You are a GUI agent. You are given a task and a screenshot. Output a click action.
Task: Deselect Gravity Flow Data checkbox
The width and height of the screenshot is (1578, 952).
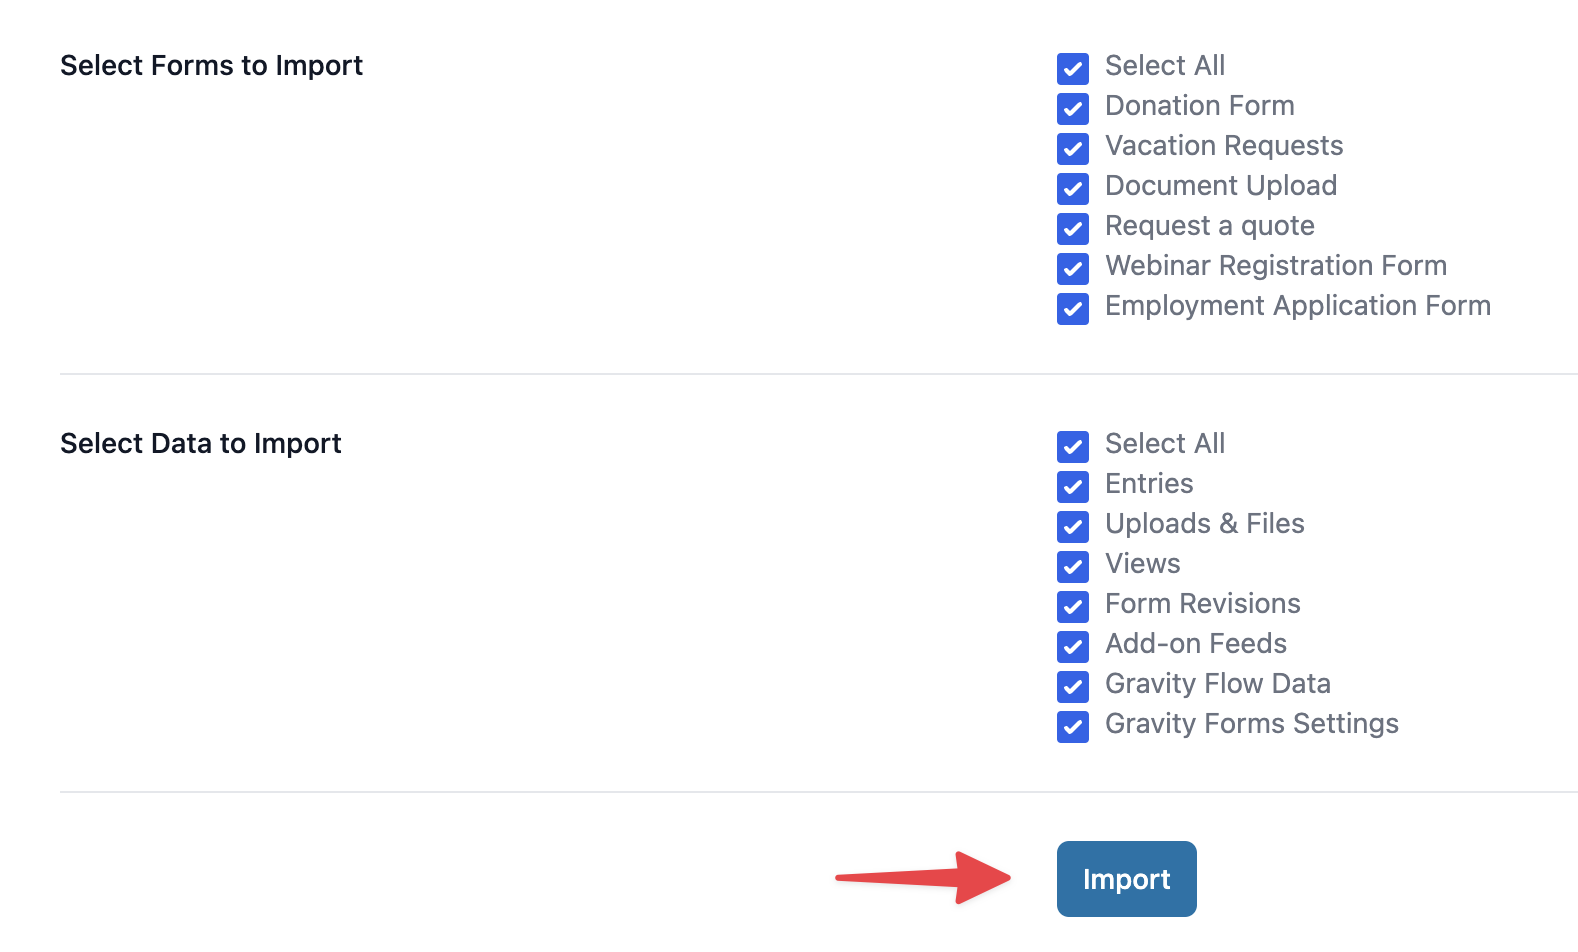pyautogui.click(x=1073, y=687)
